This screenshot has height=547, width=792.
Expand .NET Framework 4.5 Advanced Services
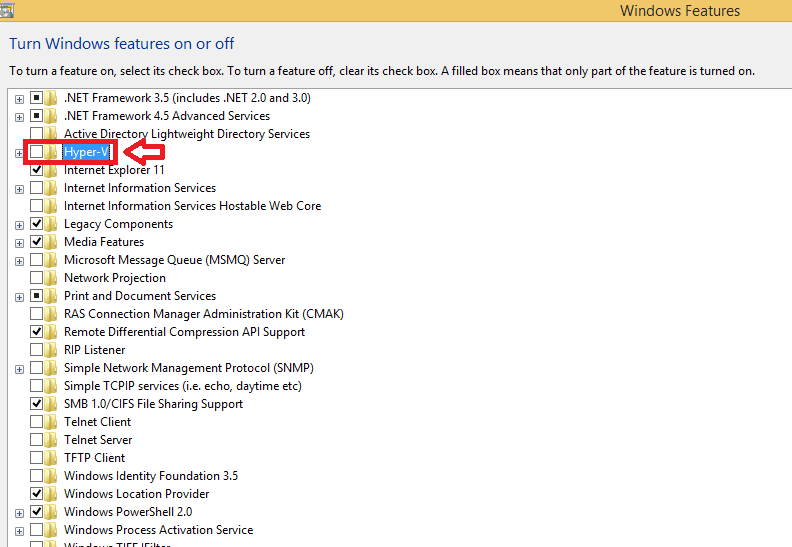(x=19, y=118)
